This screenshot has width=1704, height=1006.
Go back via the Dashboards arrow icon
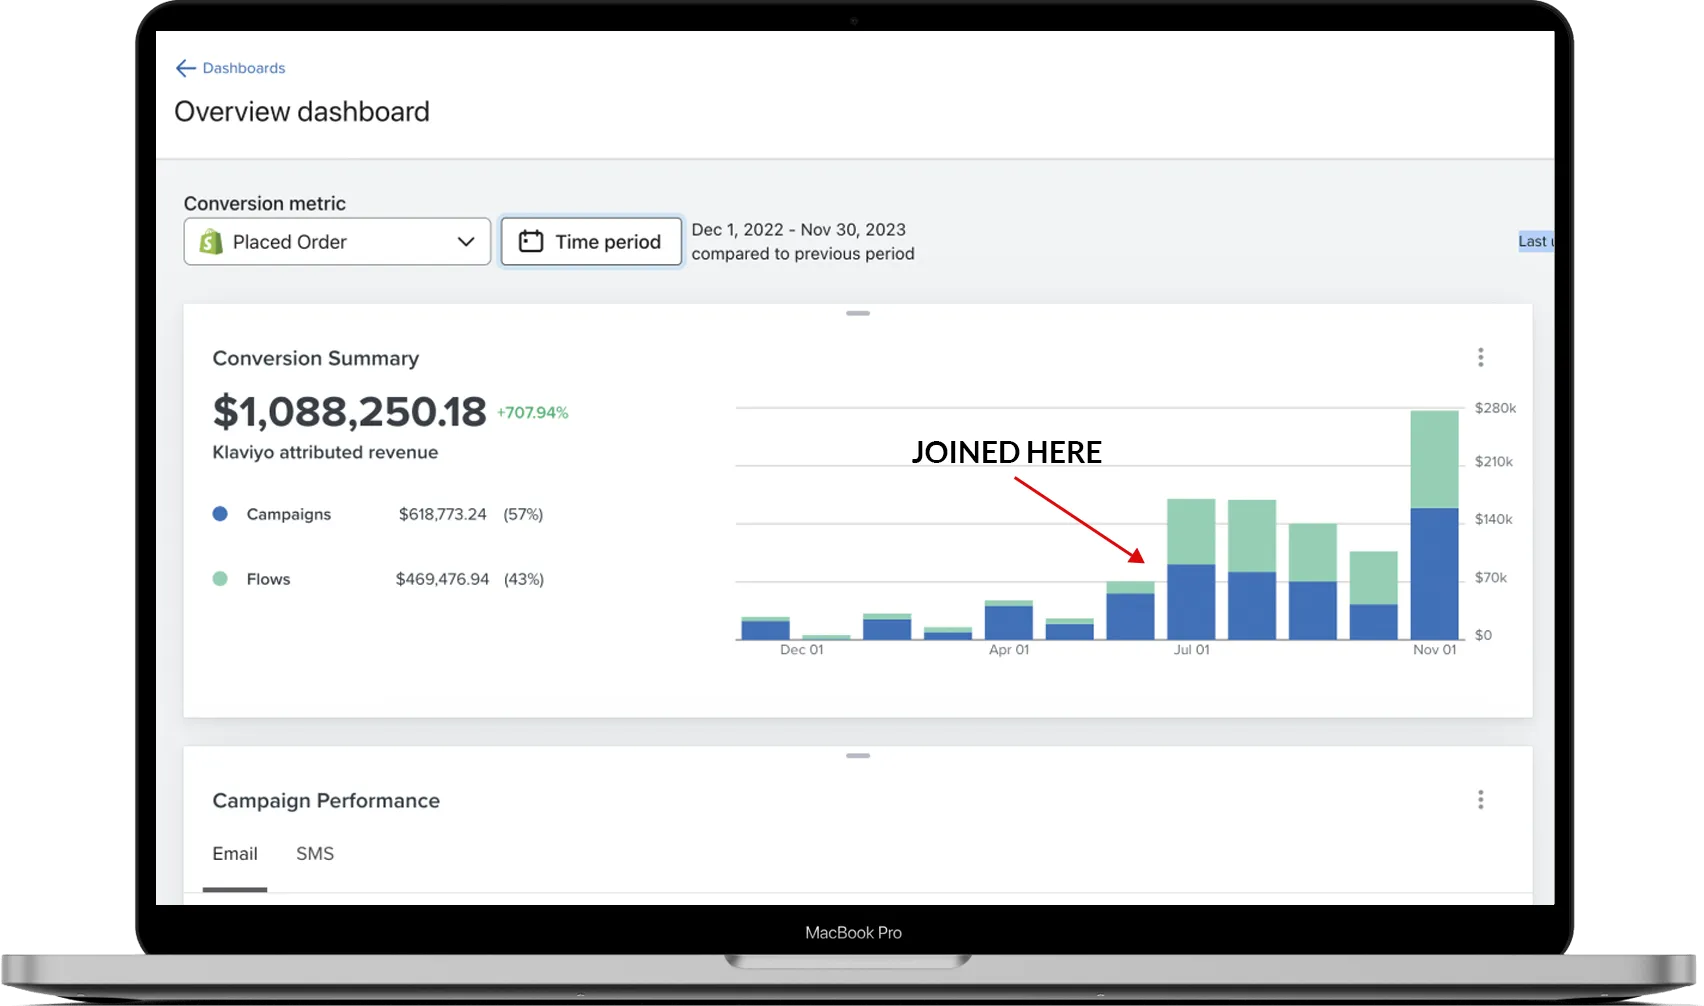point(185,68)
